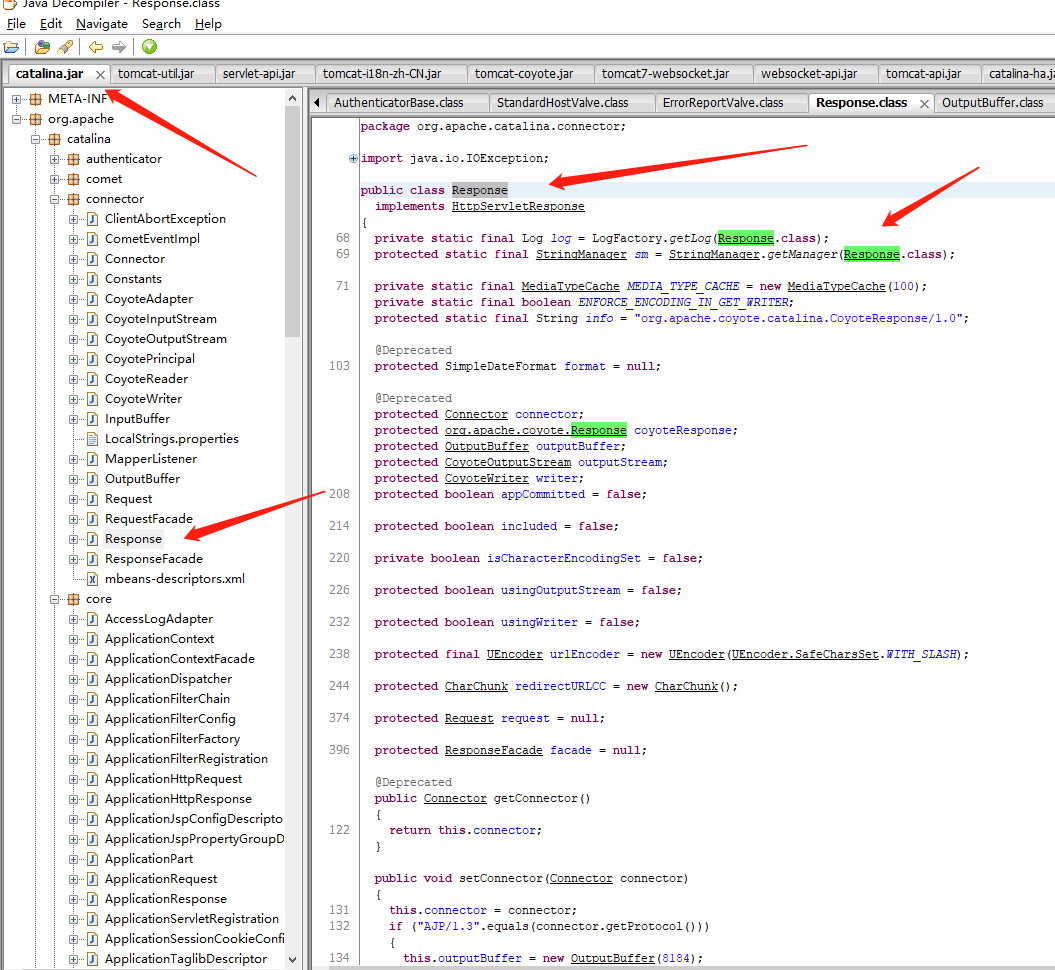Screen dimensions: 1055x970
Task: Follow the HttpServletResponse link in code
Action: [x=517, y=207]
